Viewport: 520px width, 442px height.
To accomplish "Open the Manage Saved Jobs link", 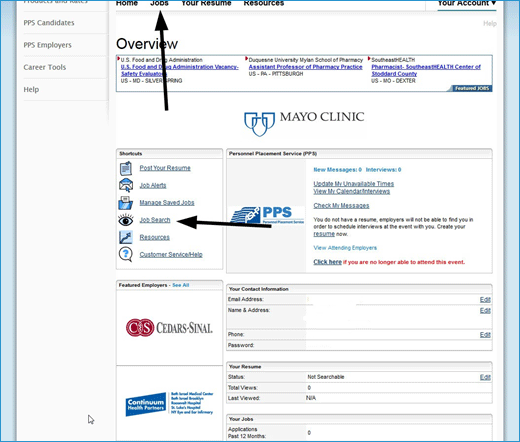I will pos(167,203).
